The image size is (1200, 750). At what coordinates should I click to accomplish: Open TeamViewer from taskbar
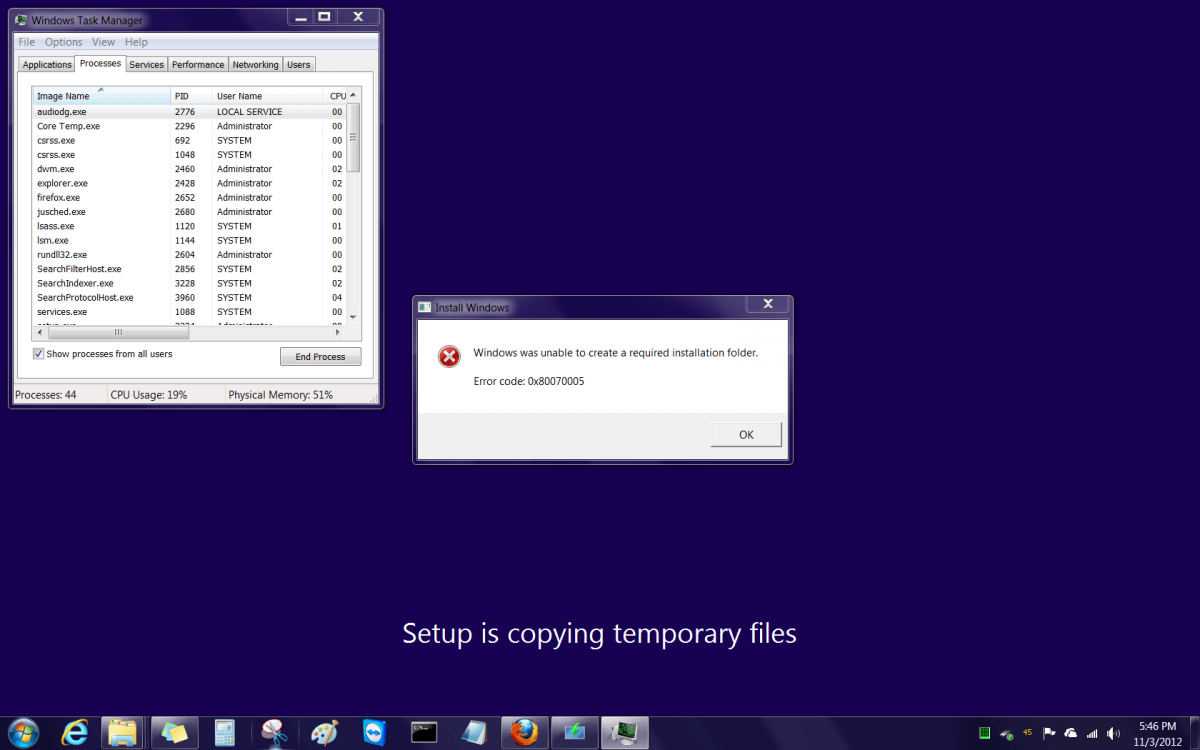[x=374, y=732]
